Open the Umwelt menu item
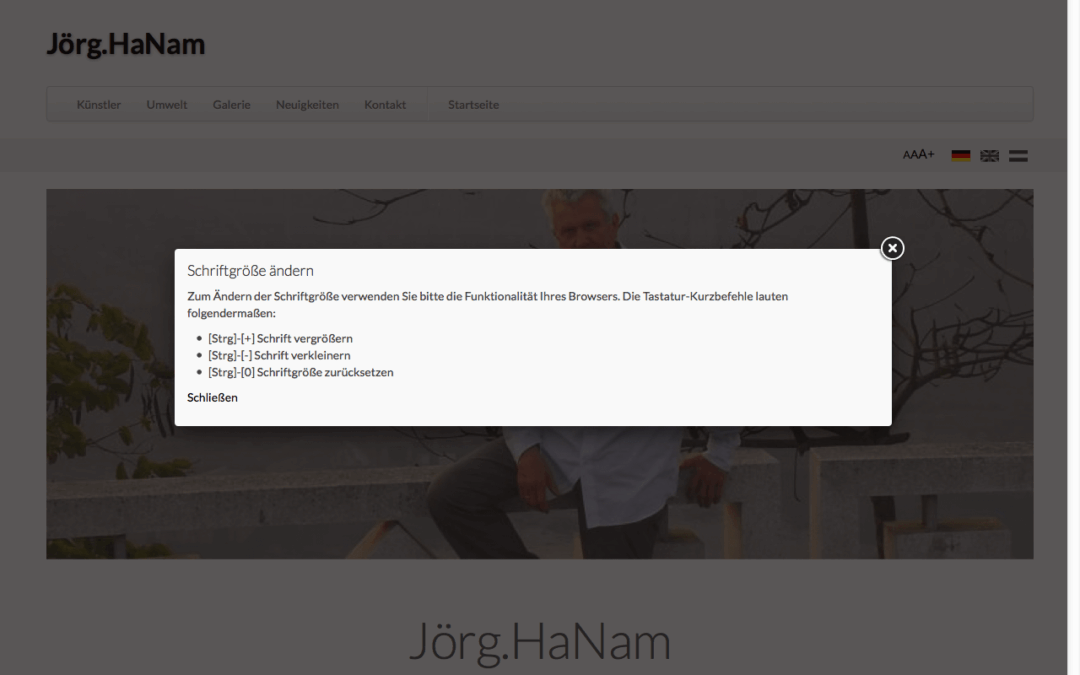Image resolution: width=1080 pixels, height=675 pixels. click(167, 105)
